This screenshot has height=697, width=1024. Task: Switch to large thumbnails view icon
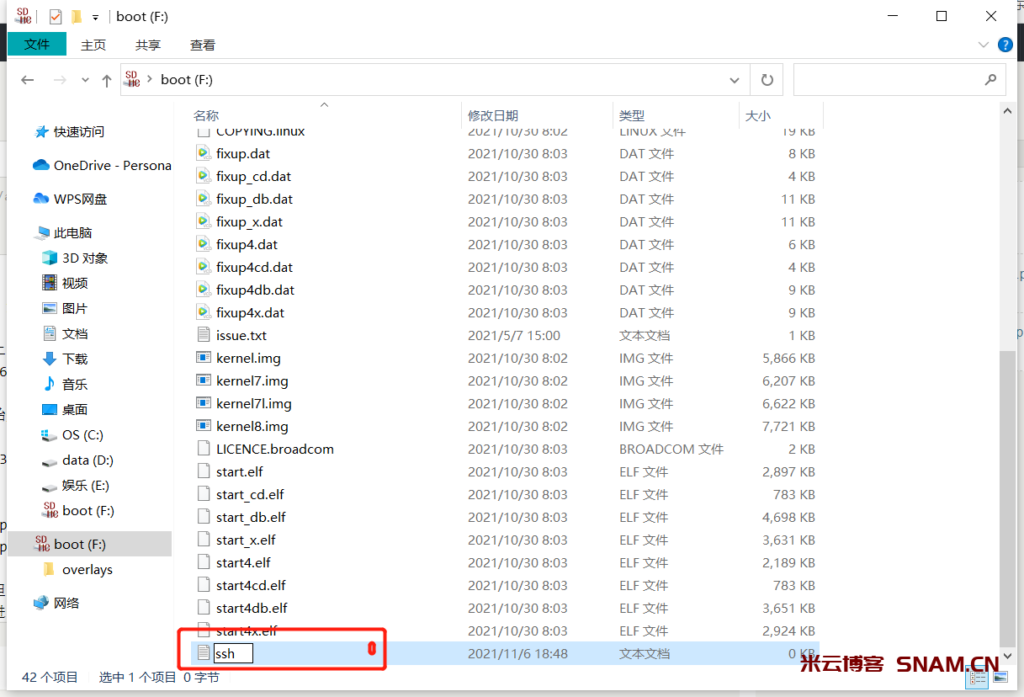click(x=996, y=678)
